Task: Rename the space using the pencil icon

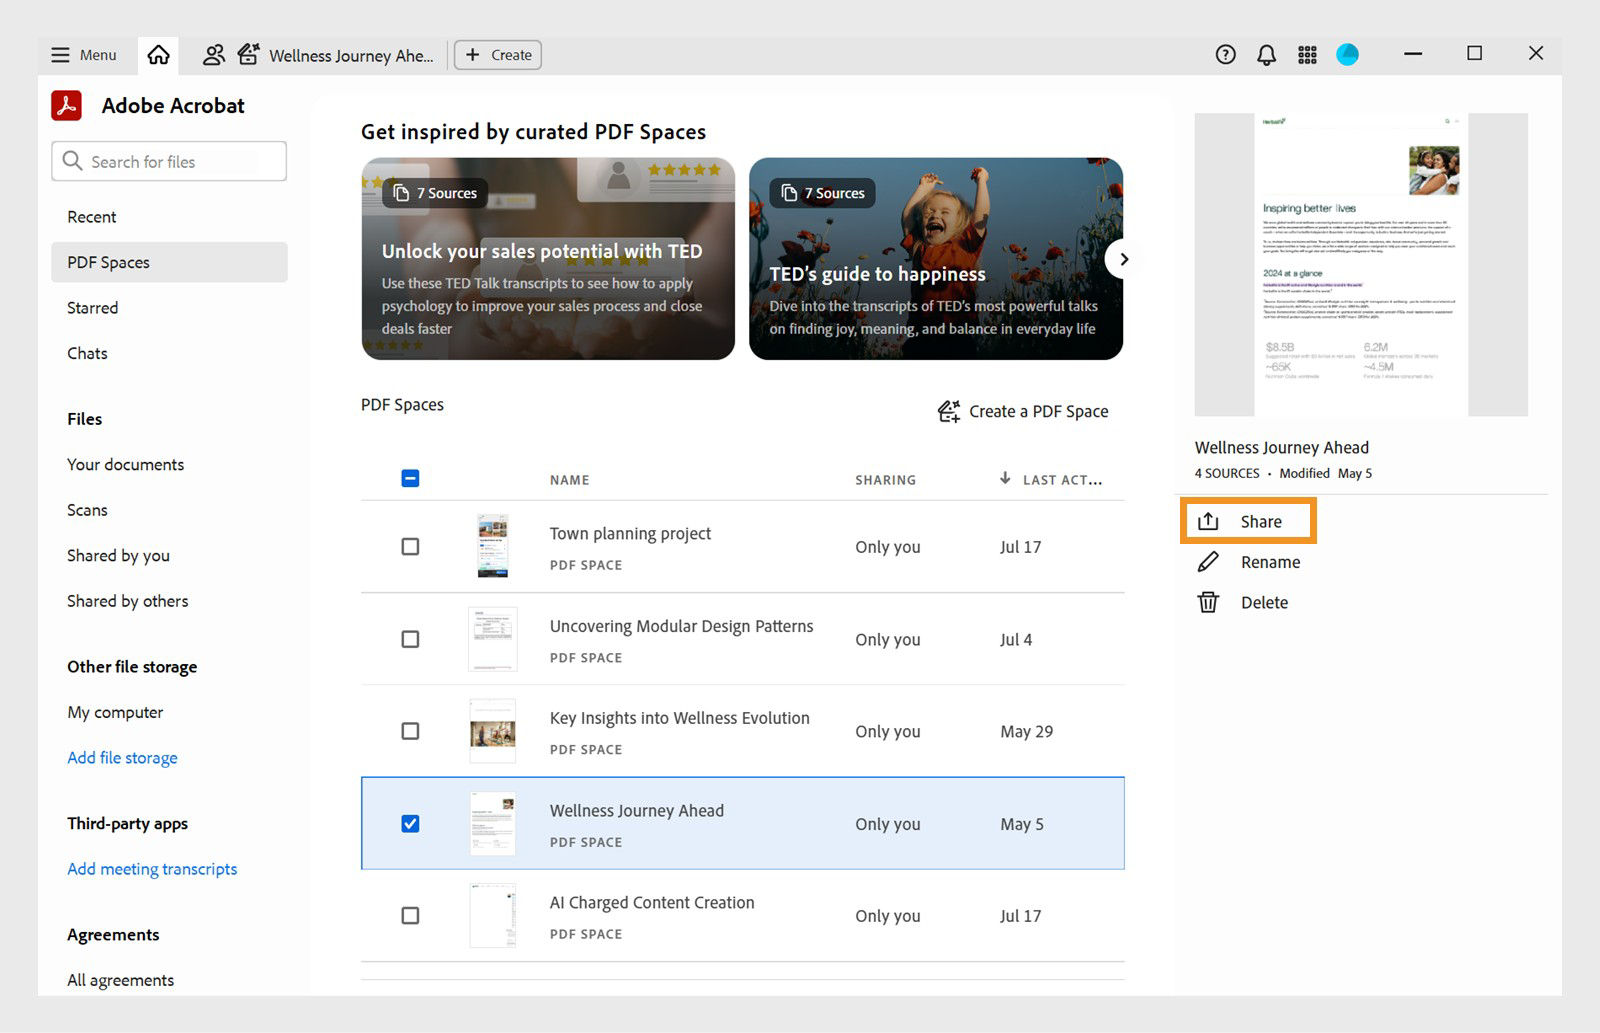Action: (x=1209, y=562)
